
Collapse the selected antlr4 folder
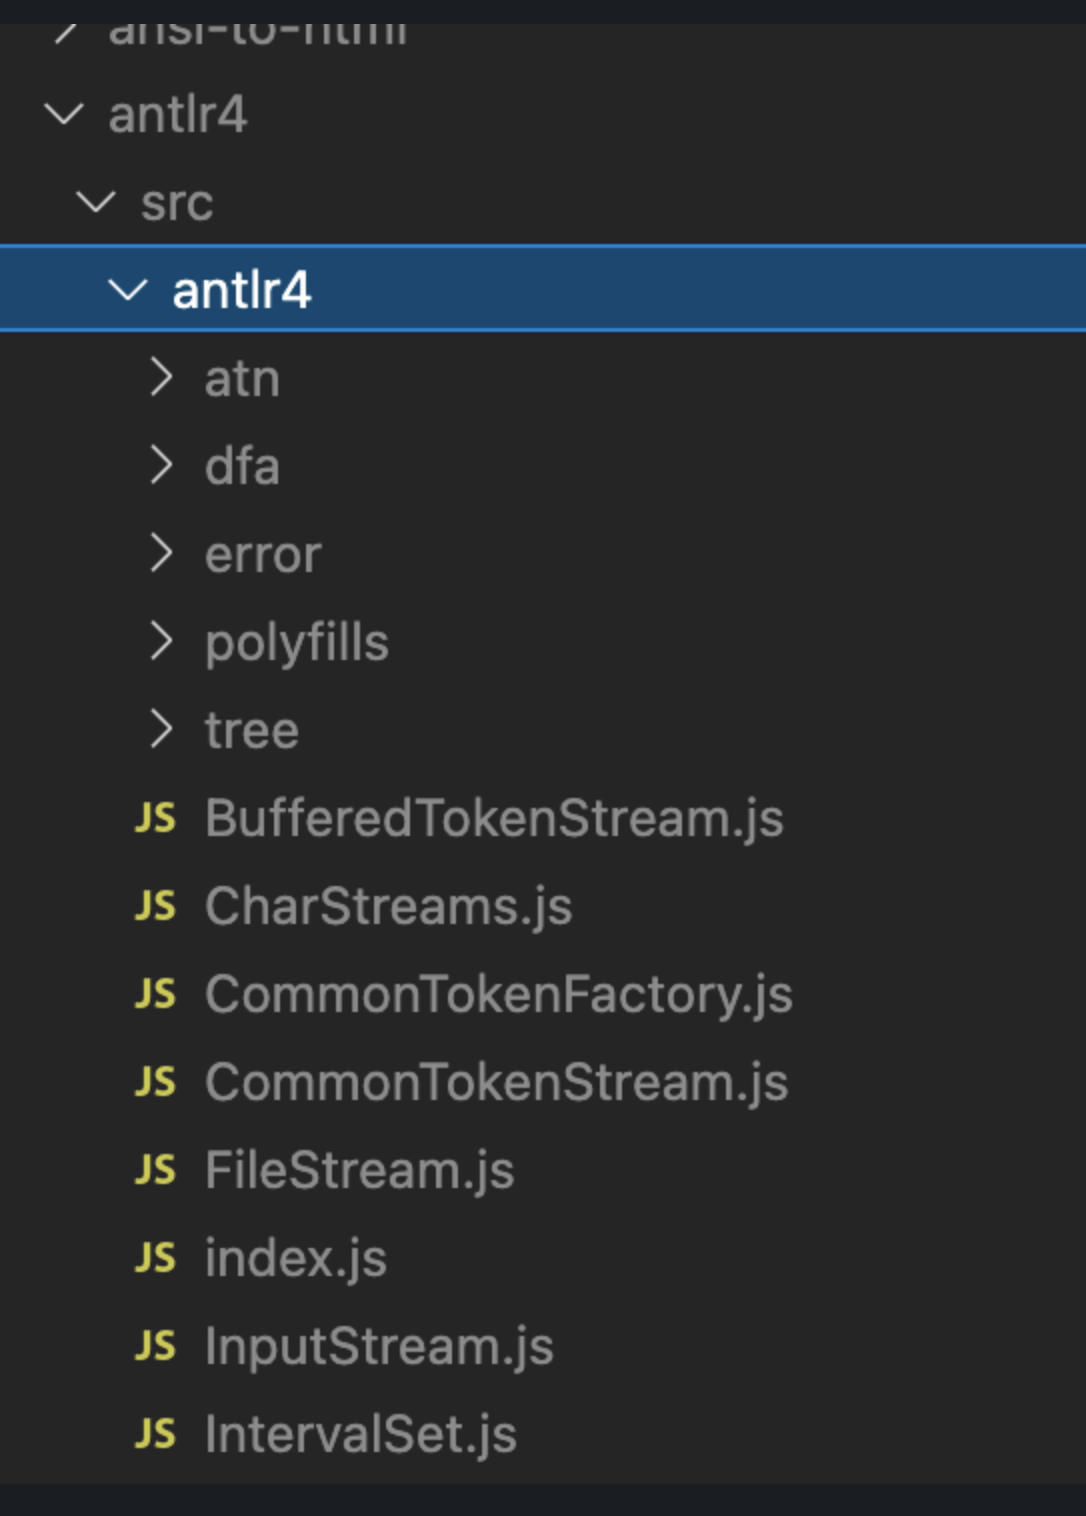point(128,290)
